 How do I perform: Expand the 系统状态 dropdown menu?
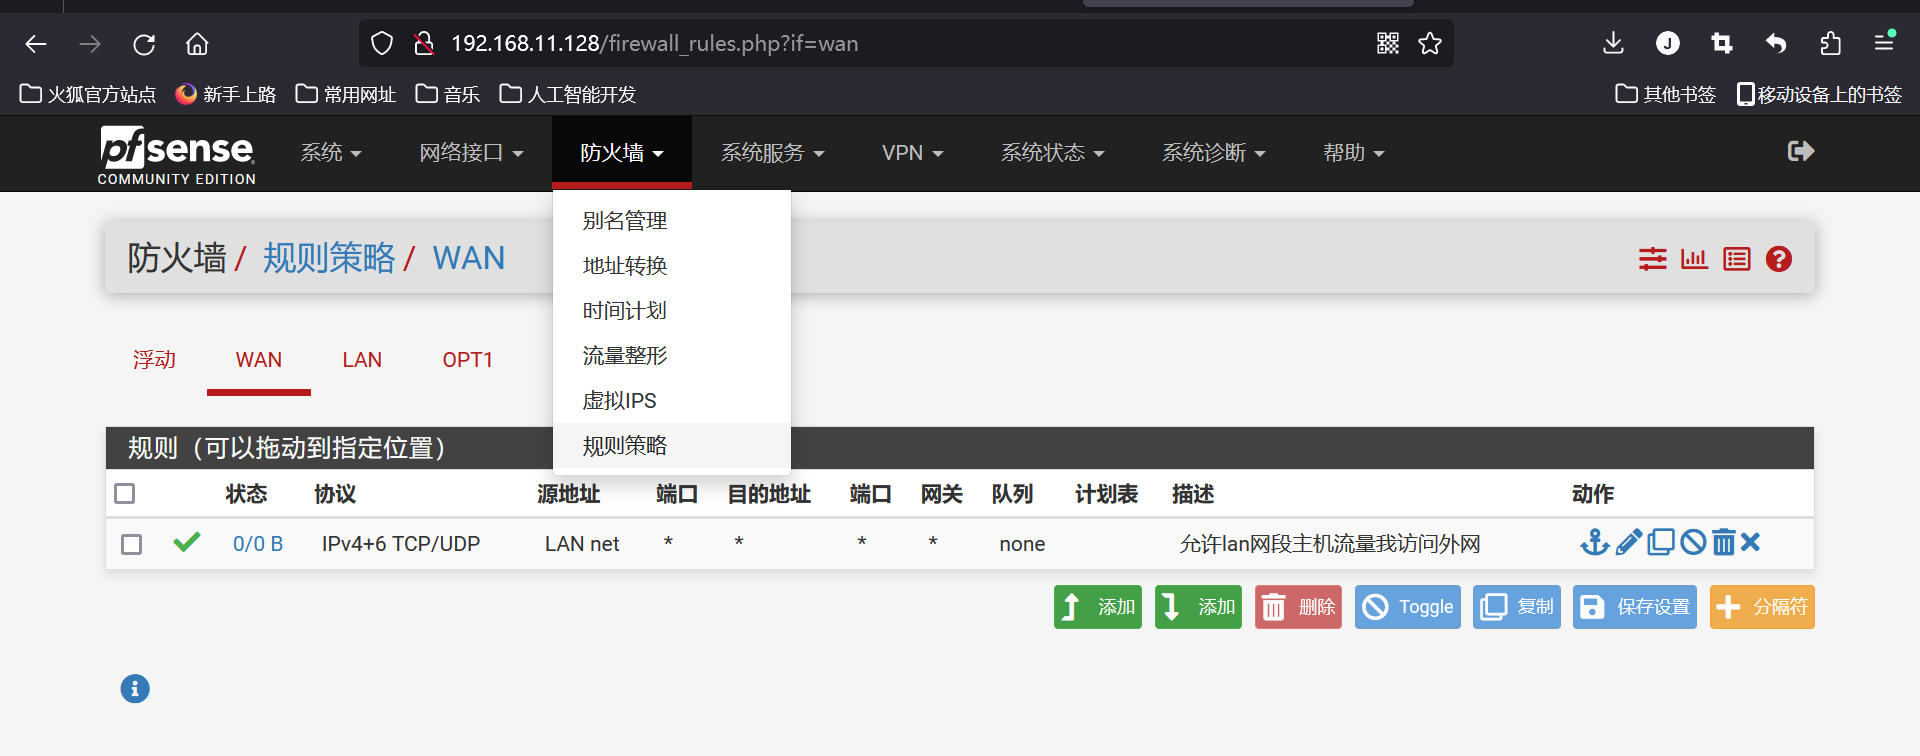[1052, 153]
